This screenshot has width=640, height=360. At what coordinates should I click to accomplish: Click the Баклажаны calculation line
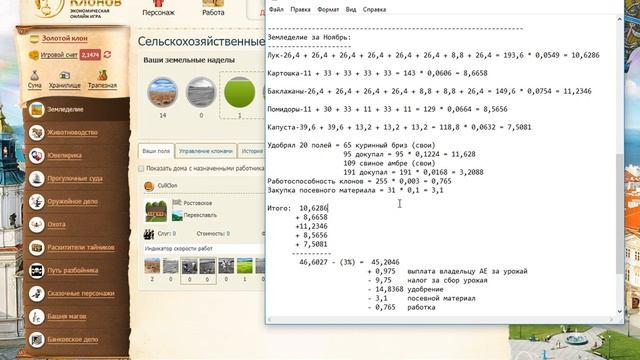click(429, 91)
